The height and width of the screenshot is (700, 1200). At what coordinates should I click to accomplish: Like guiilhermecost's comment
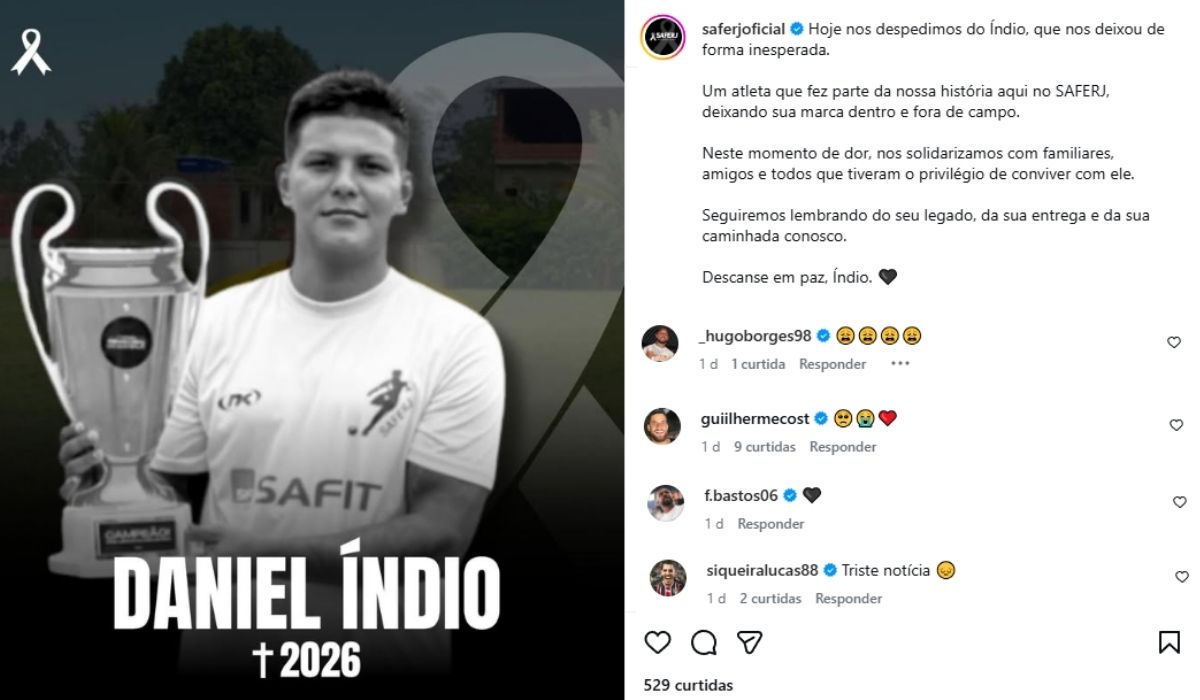pyautogui.click(x=1176, y=425)
